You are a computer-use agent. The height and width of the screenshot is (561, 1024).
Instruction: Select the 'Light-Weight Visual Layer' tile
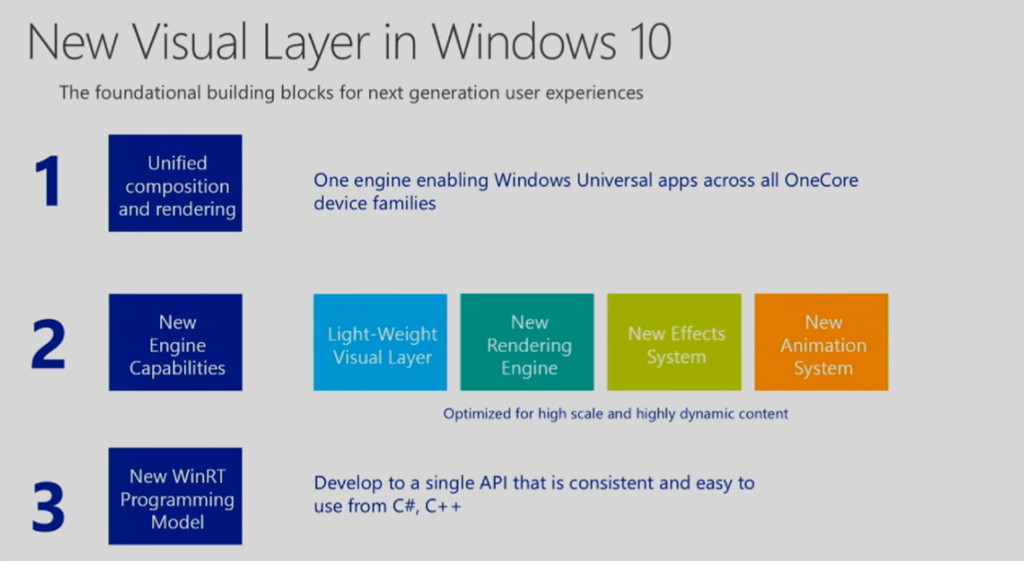(380, 342)
